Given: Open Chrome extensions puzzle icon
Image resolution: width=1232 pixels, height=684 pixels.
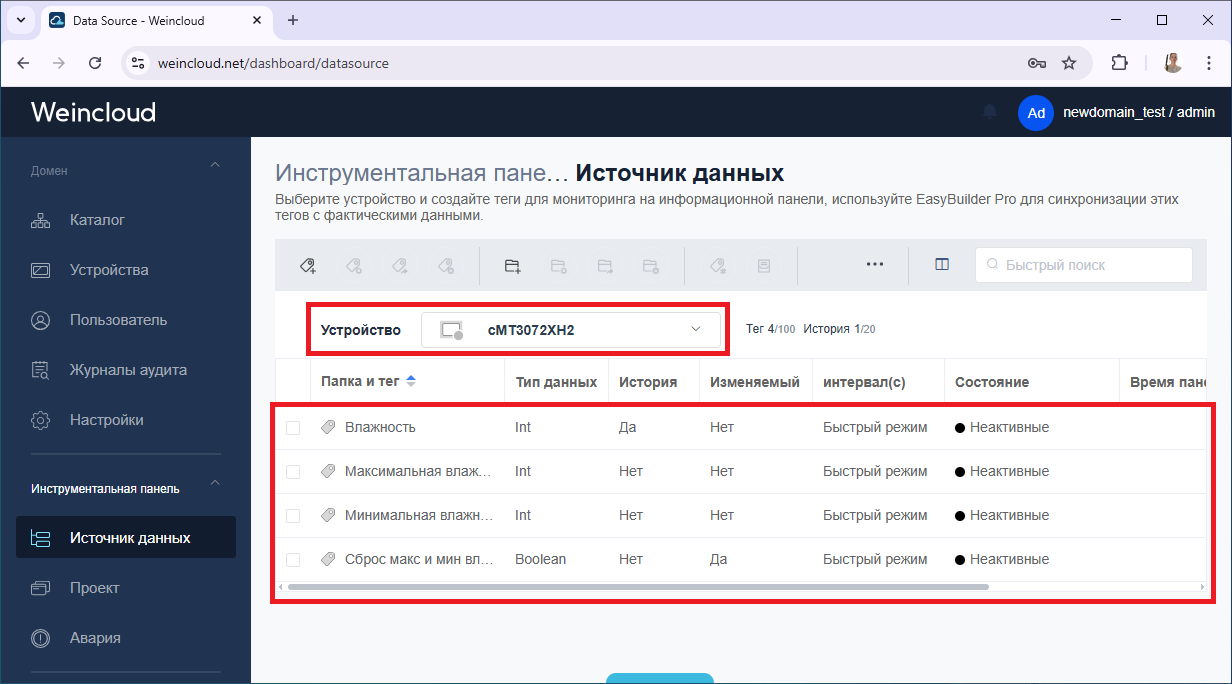Looking at the screenshot, I should pos(1119,63).
